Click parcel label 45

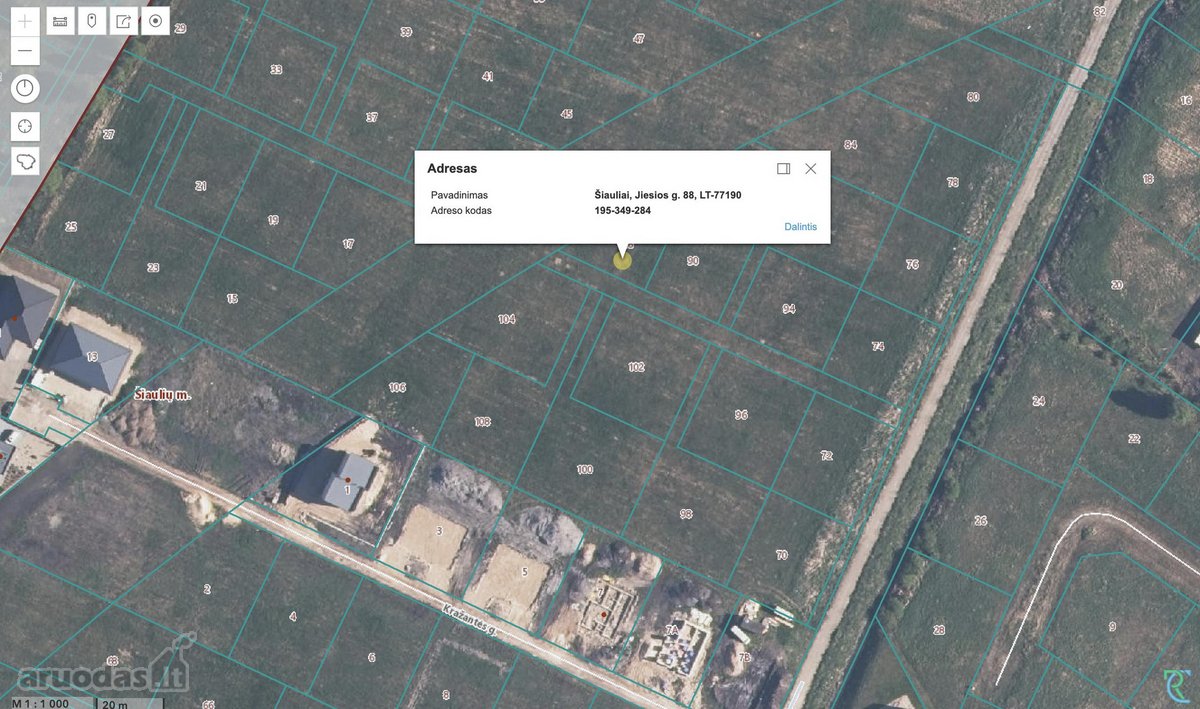[x=567, y=114]
